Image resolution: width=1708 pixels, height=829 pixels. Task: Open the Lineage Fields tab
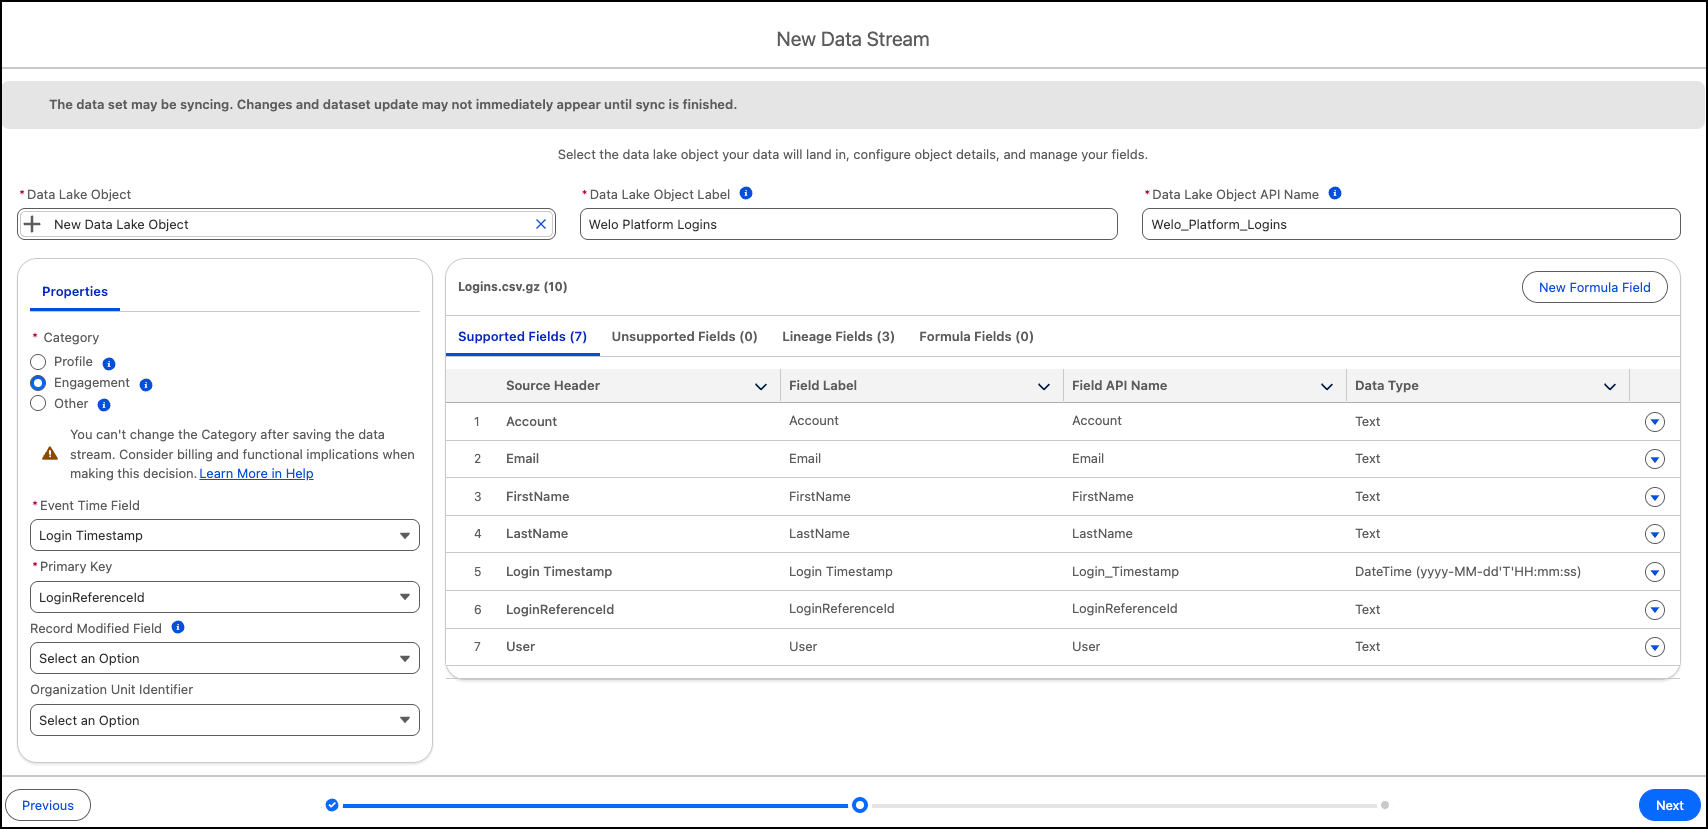click(838, 337)
